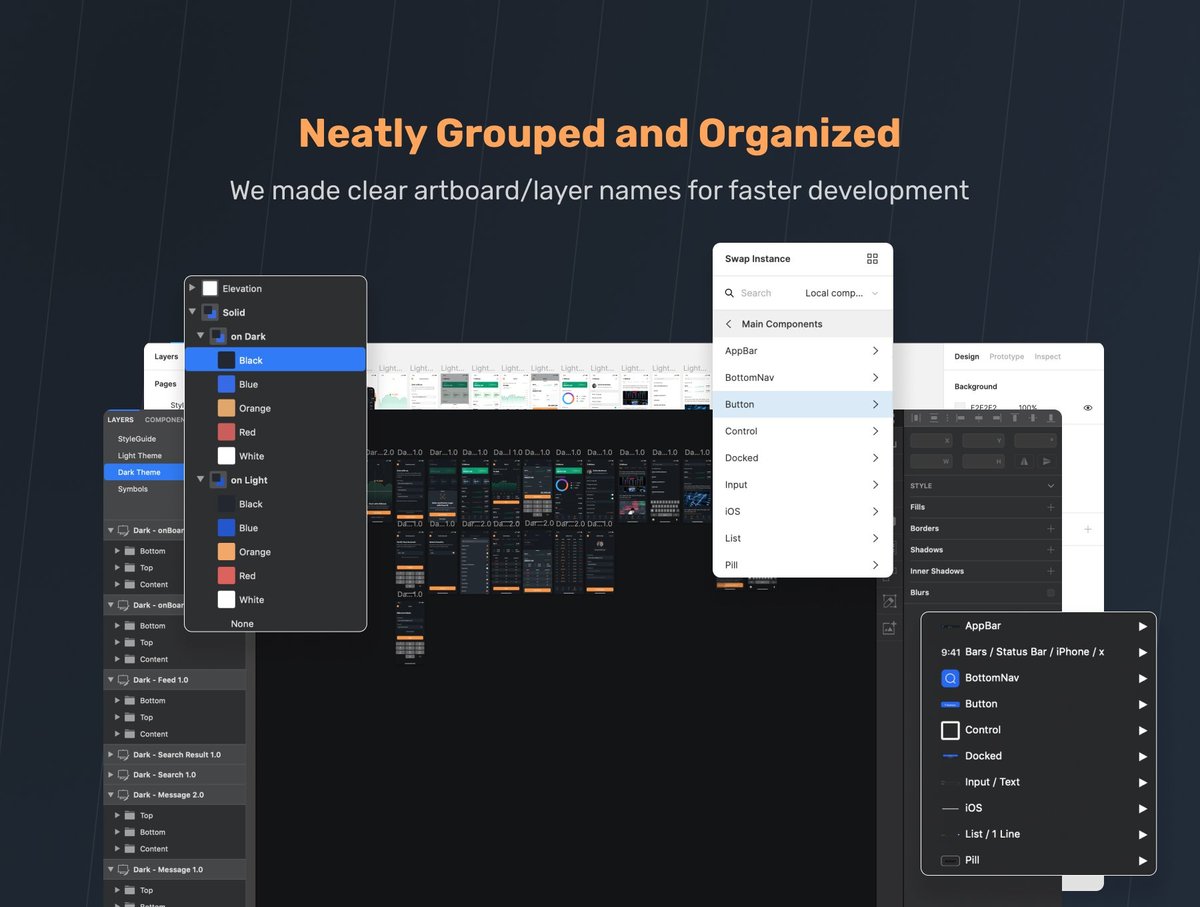The image size is (1200, 907).
Task: Pick the Orange swatch under on Dark
Action: (x=227, y=408)
